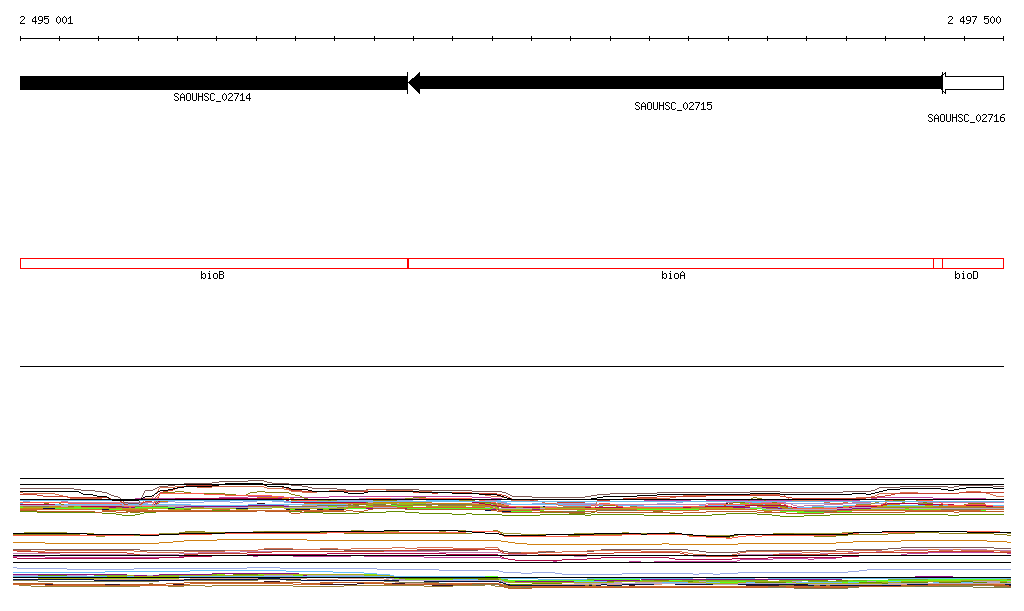Open the SAOUHSC_02715 gene label
1024x611 pixels.
pyautogui.click(x=673, y=107)
